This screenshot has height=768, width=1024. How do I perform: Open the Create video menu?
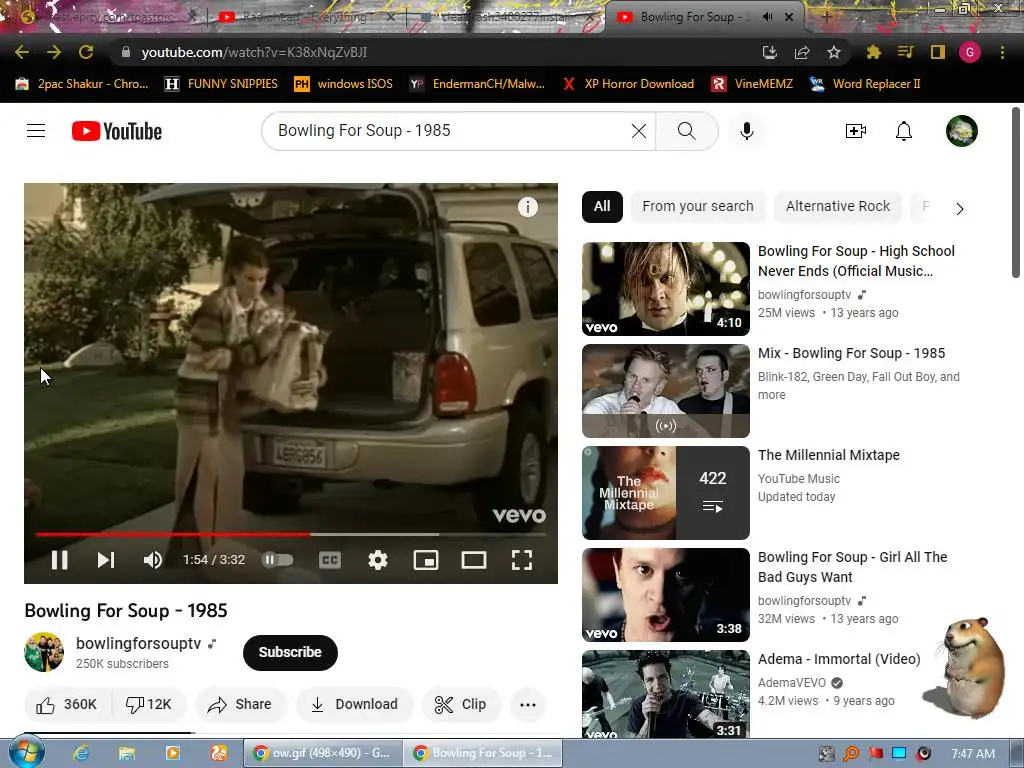coord(856,131)
